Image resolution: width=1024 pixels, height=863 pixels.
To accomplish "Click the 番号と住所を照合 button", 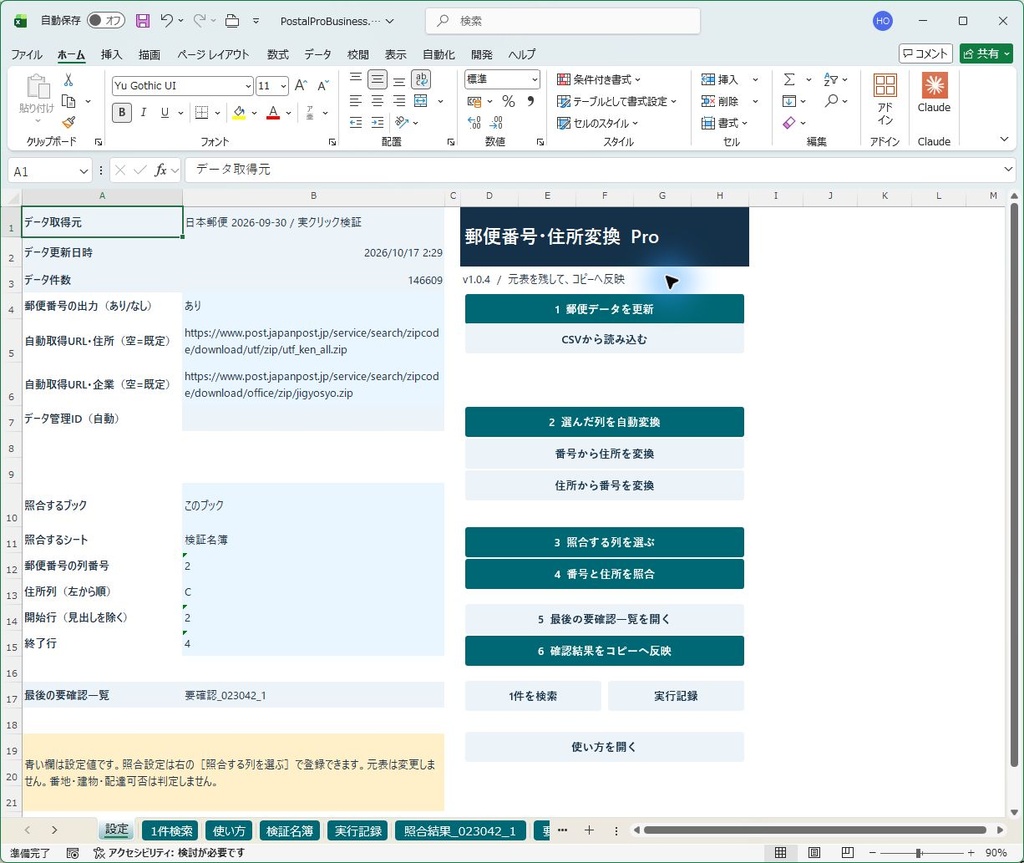I will point(604,574).
